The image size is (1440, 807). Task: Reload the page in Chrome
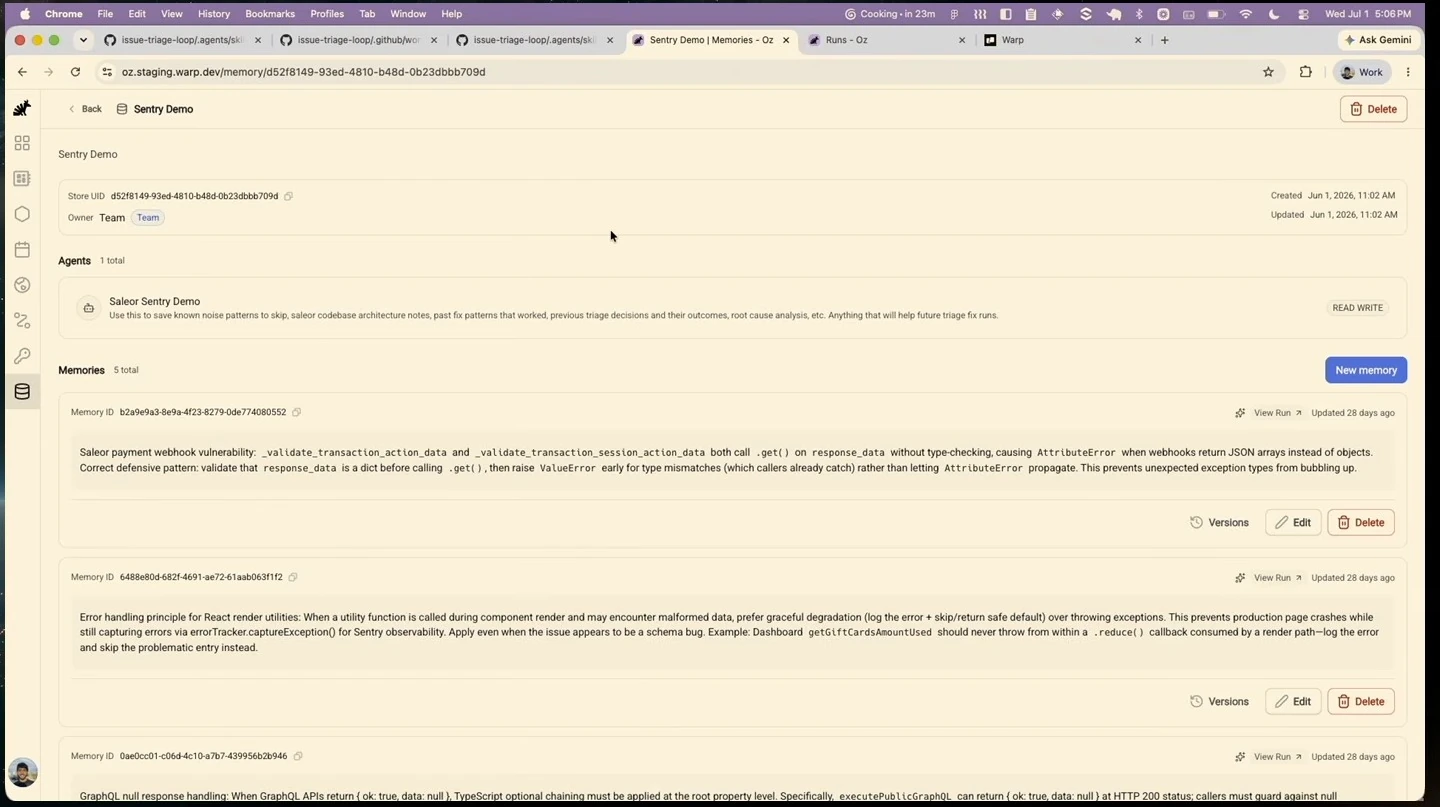pos(75,72)
